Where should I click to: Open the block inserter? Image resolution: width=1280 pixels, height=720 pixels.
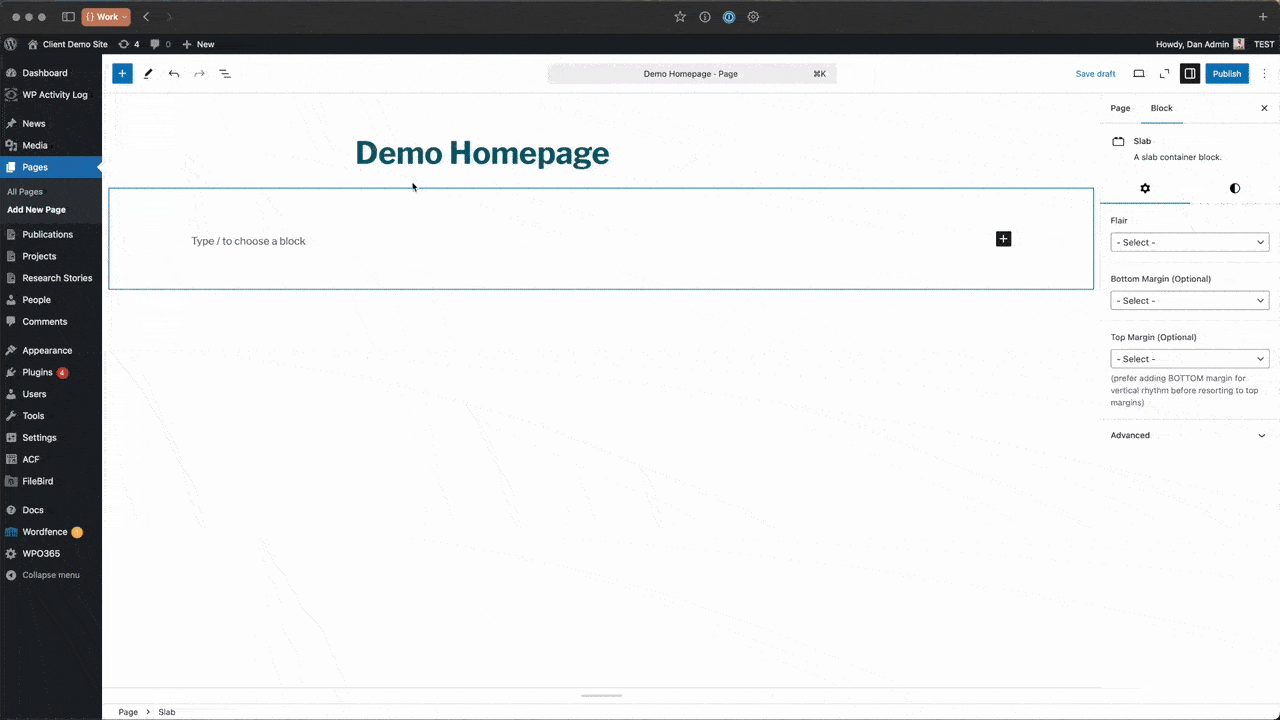tap(122, 73)
